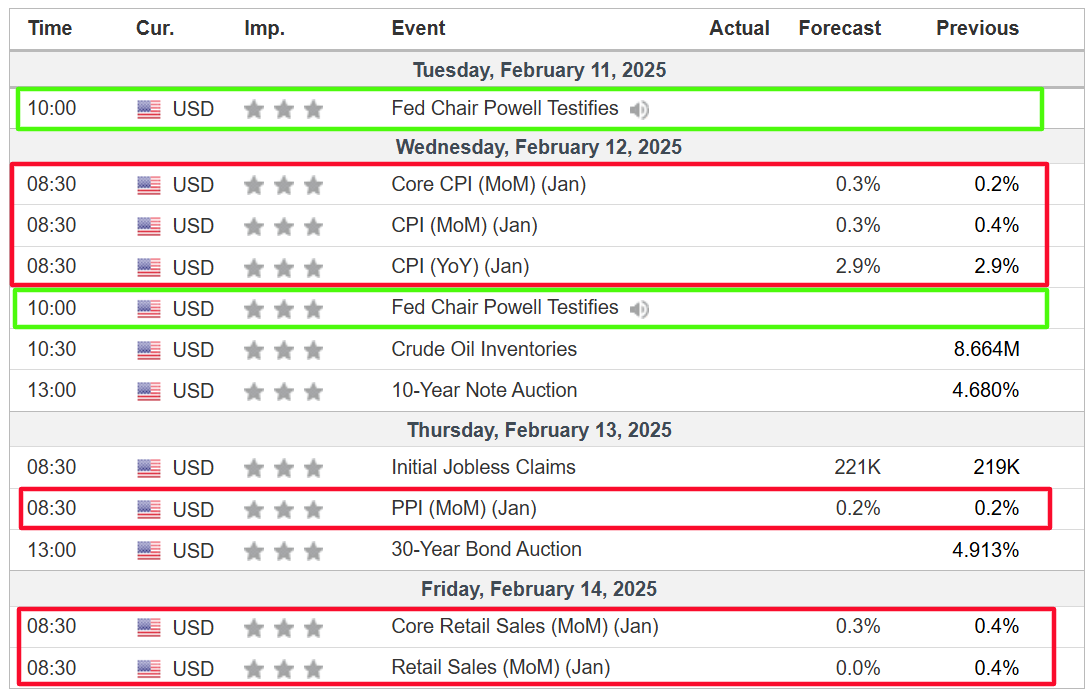Open the 10-Year Note Auction event
This screenshot has width=1092, height=693.
coord(484,390)
